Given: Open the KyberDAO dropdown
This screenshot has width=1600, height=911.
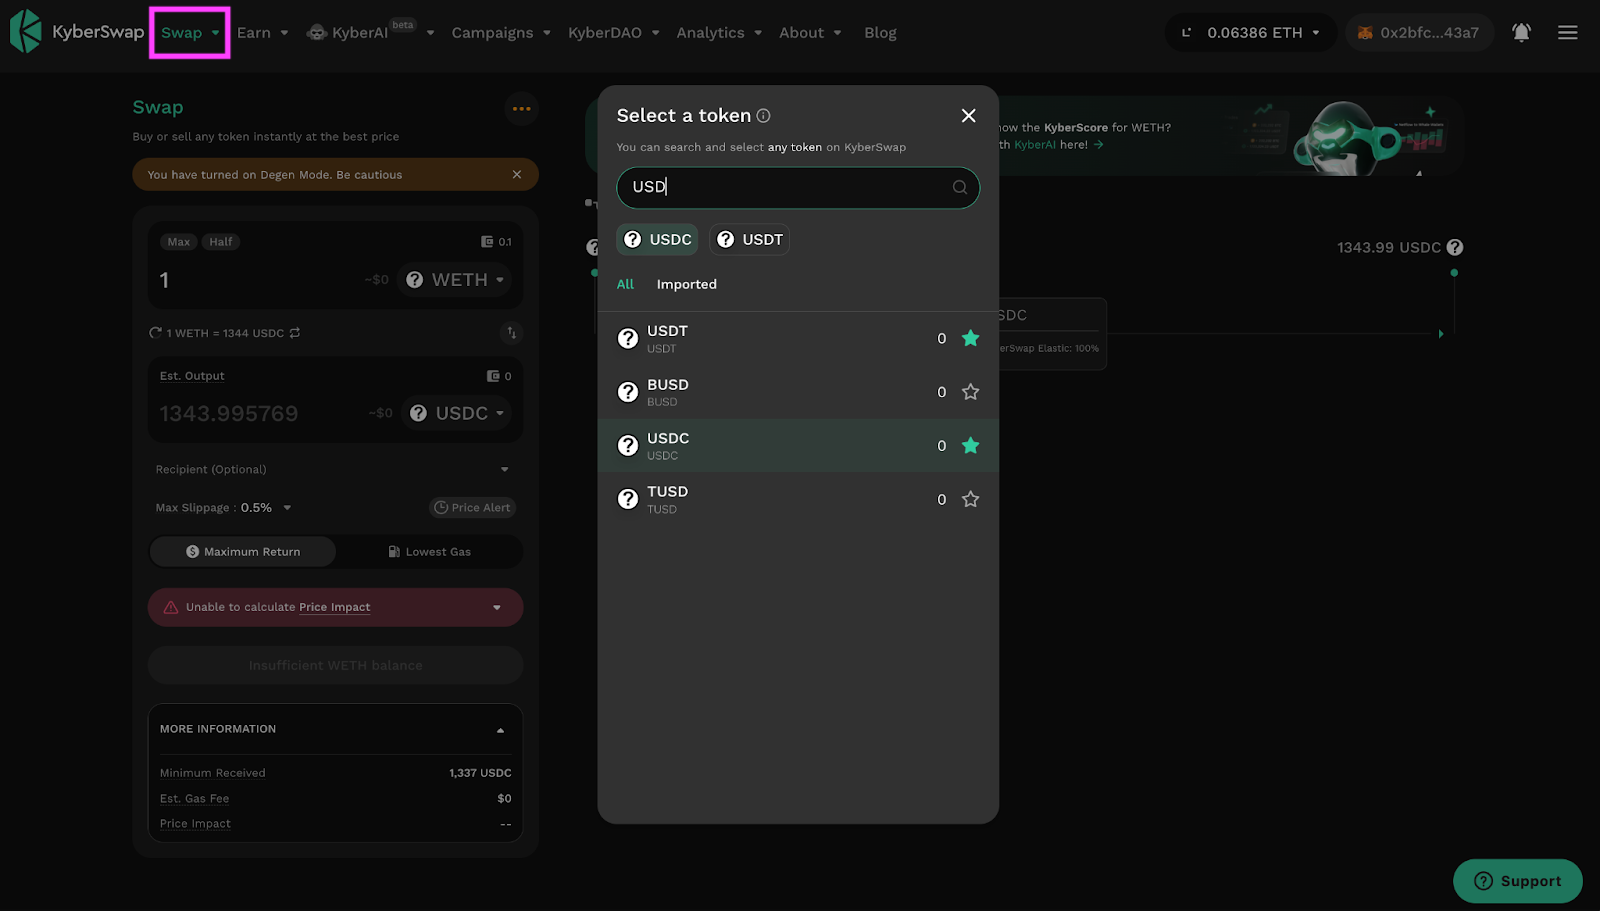Looking at the screenshot, I should (x=613, y=33).
